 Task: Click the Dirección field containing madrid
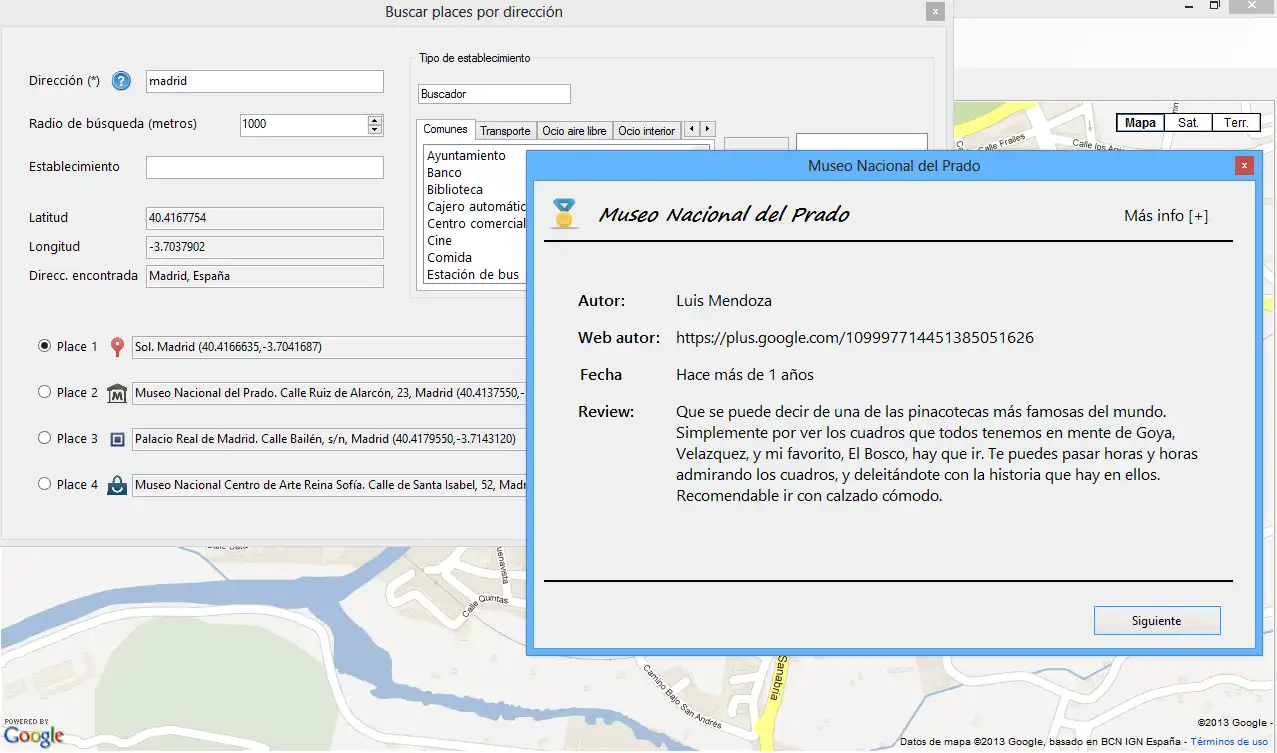click(265, 81)
